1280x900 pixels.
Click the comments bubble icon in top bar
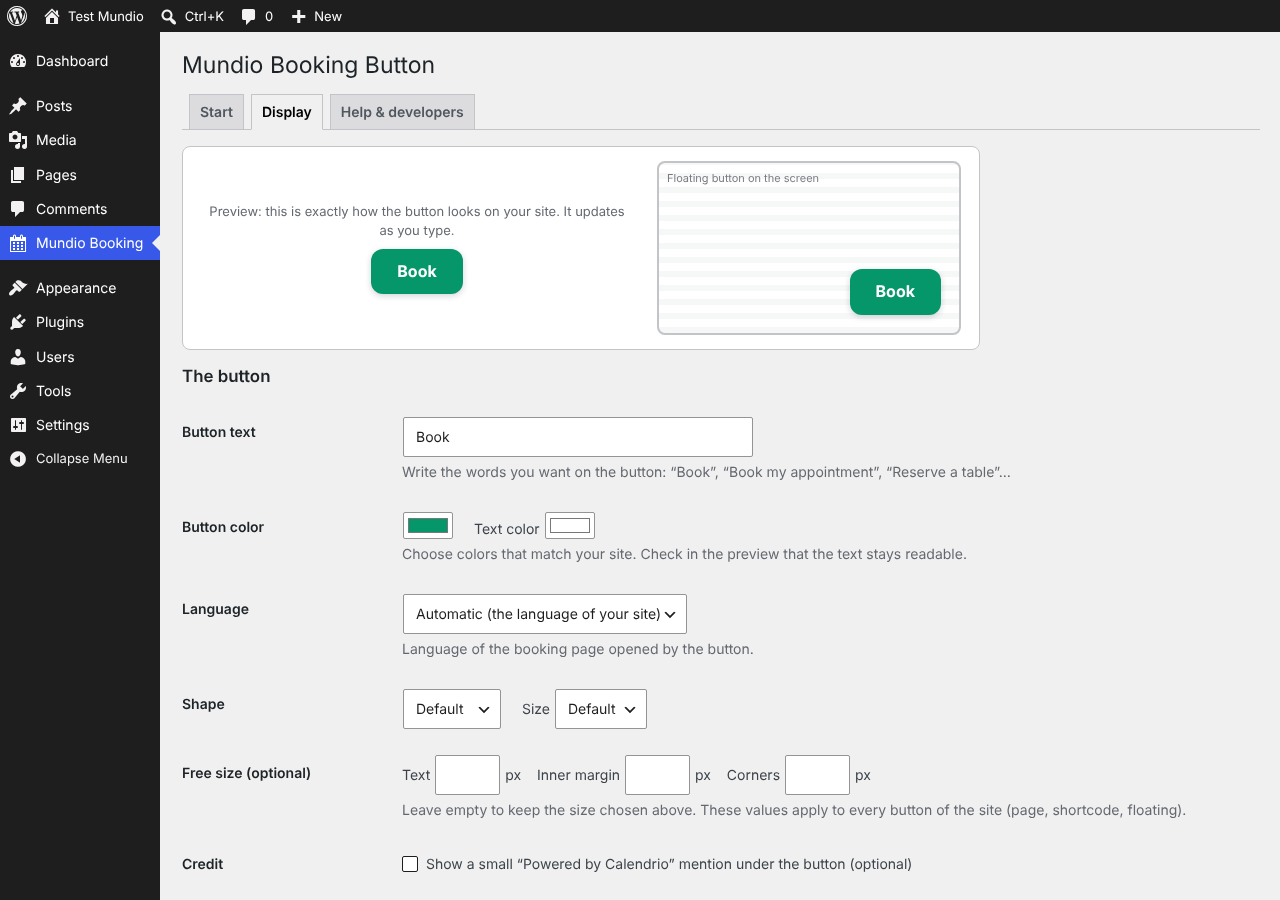249,16
